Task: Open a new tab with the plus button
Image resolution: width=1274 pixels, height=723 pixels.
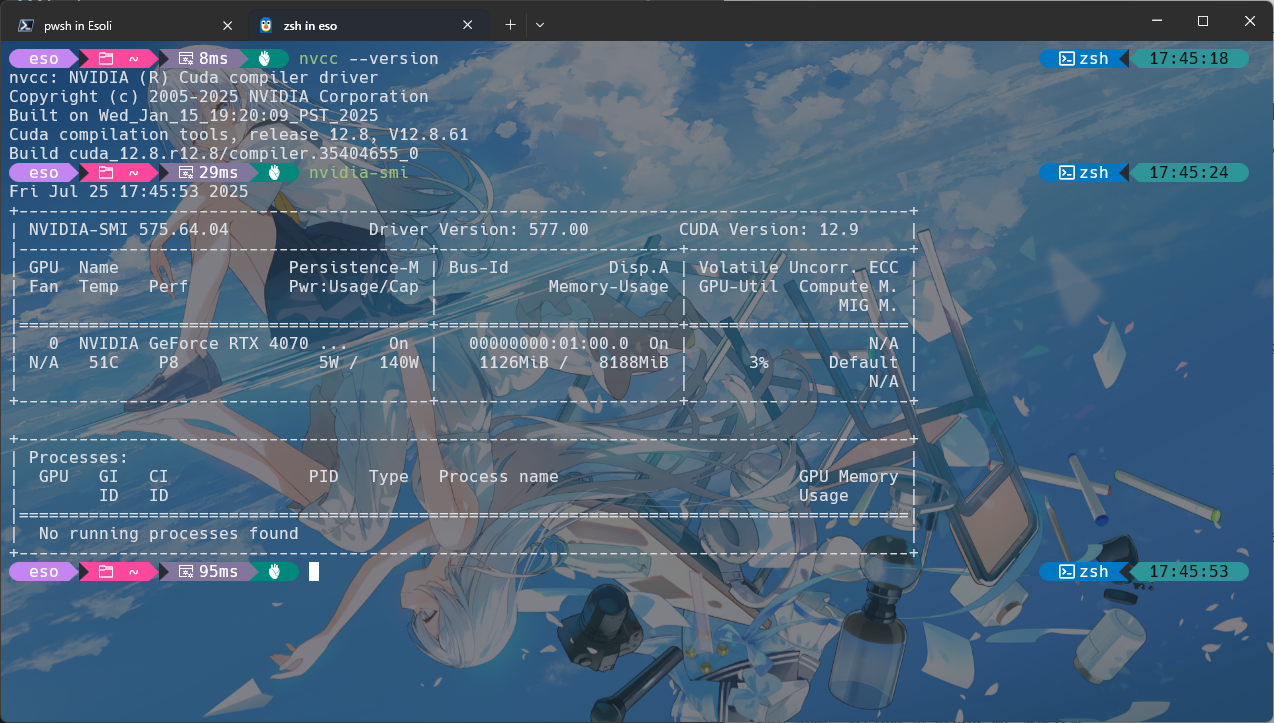Action: point(510,24)
